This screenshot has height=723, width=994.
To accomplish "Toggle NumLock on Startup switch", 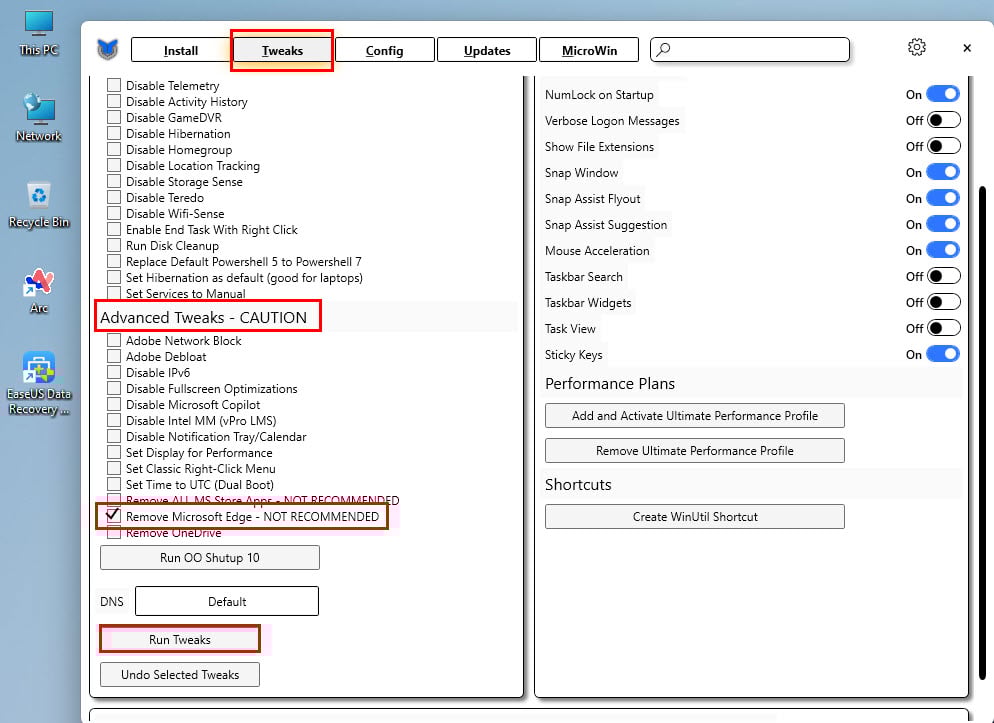I will pyautogui.click(x=943, y=94).
